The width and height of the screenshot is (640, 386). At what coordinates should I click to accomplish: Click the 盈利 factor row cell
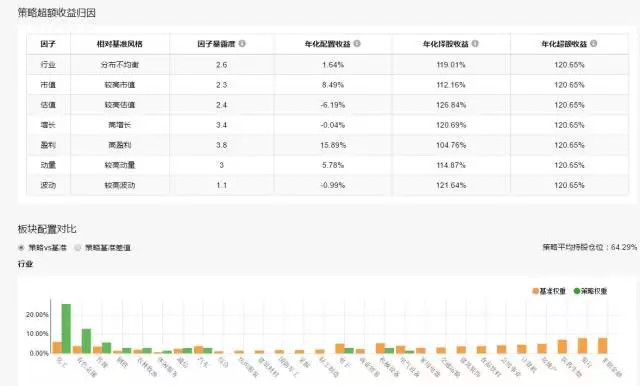click(x=48, y=145)
